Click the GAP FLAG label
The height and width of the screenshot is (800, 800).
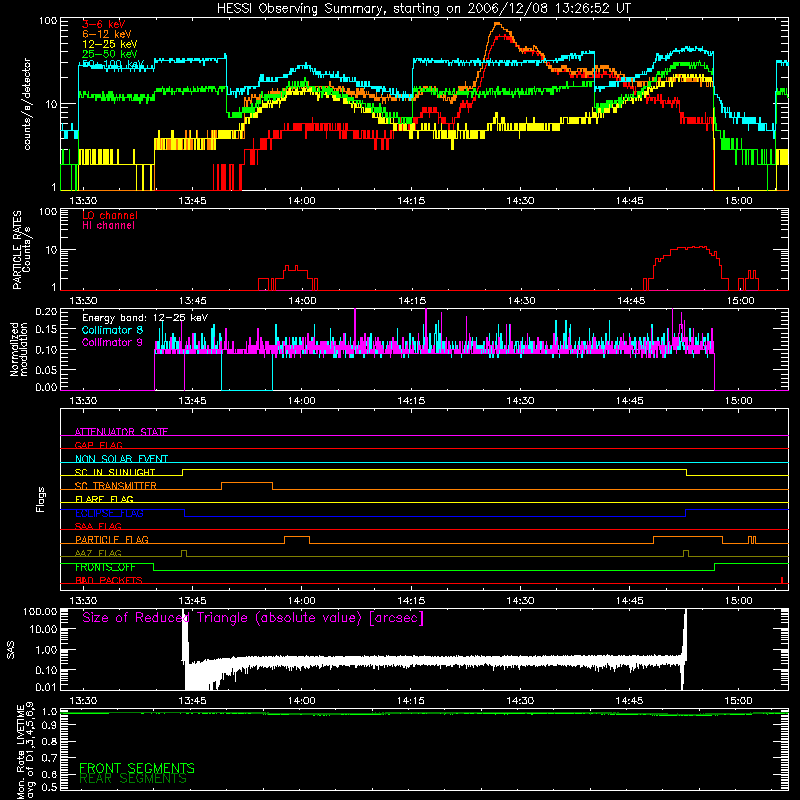98,445
